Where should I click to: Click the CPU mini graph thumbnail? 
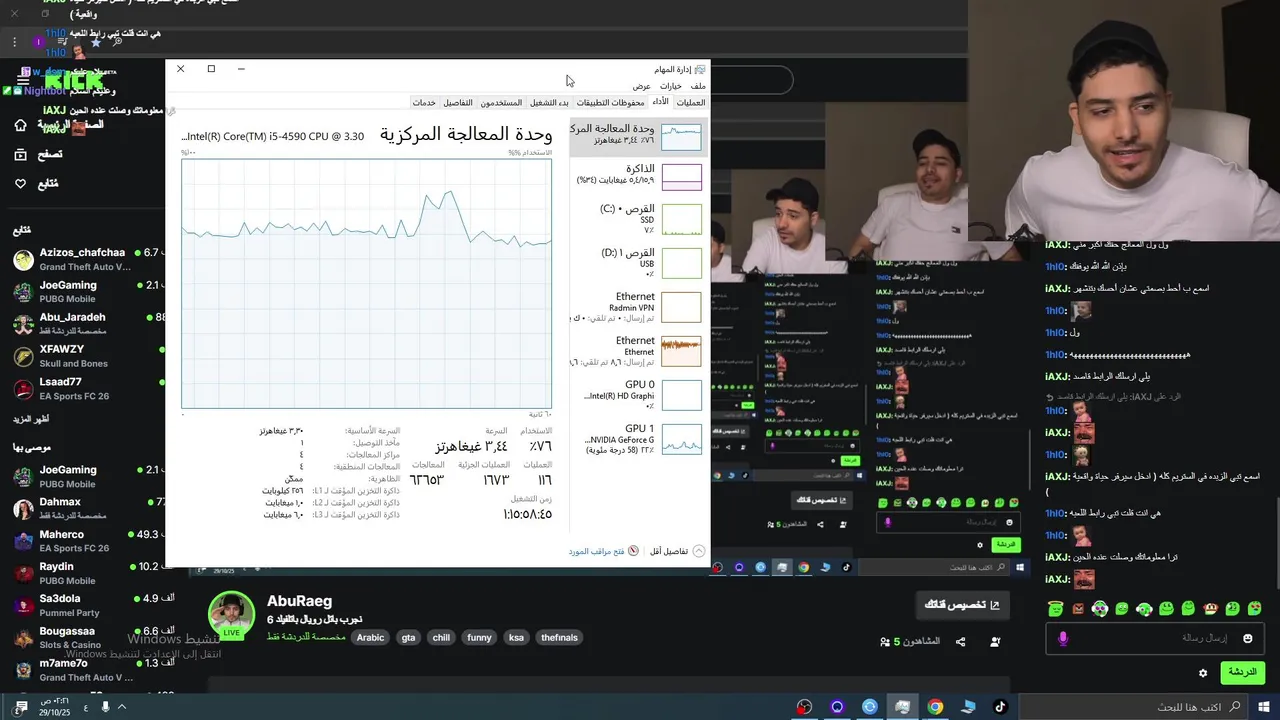pyautogui.click(x=681, y=137)
